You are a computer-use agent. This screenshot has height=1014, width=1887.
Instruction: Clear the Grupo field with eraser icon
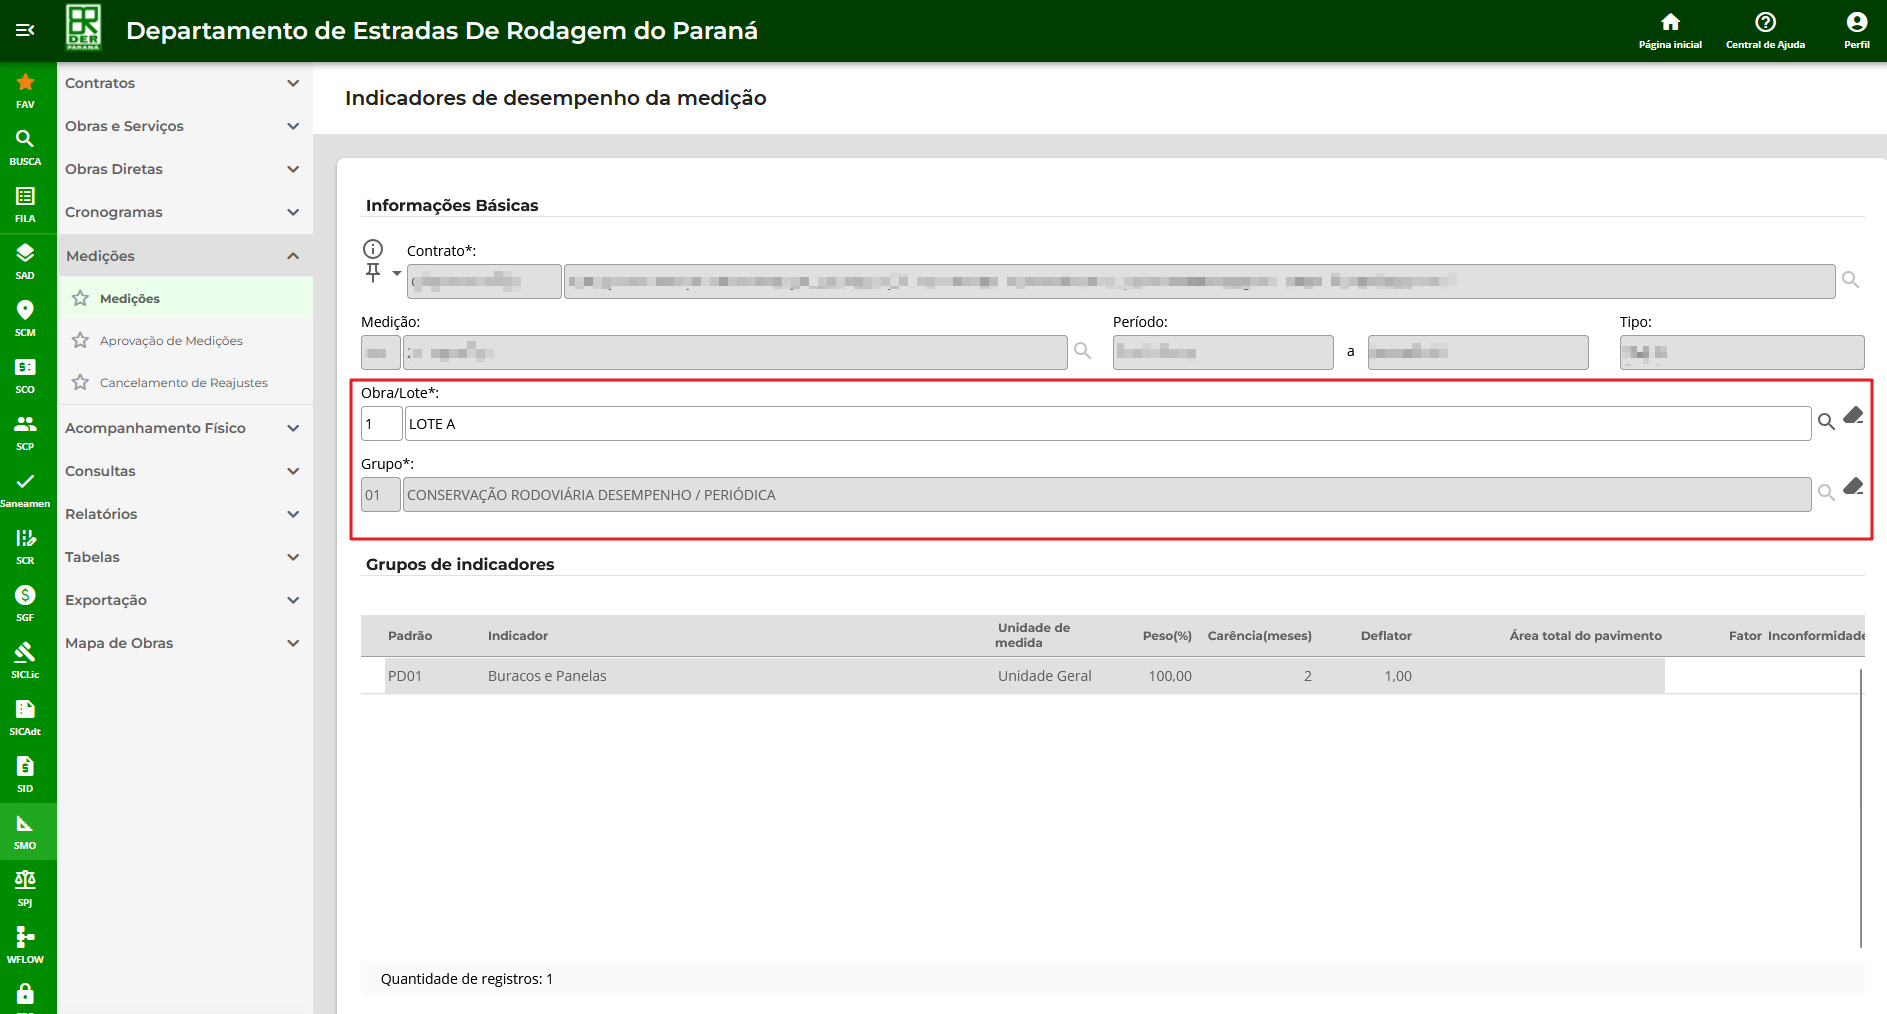click(x=1853, y=486)
